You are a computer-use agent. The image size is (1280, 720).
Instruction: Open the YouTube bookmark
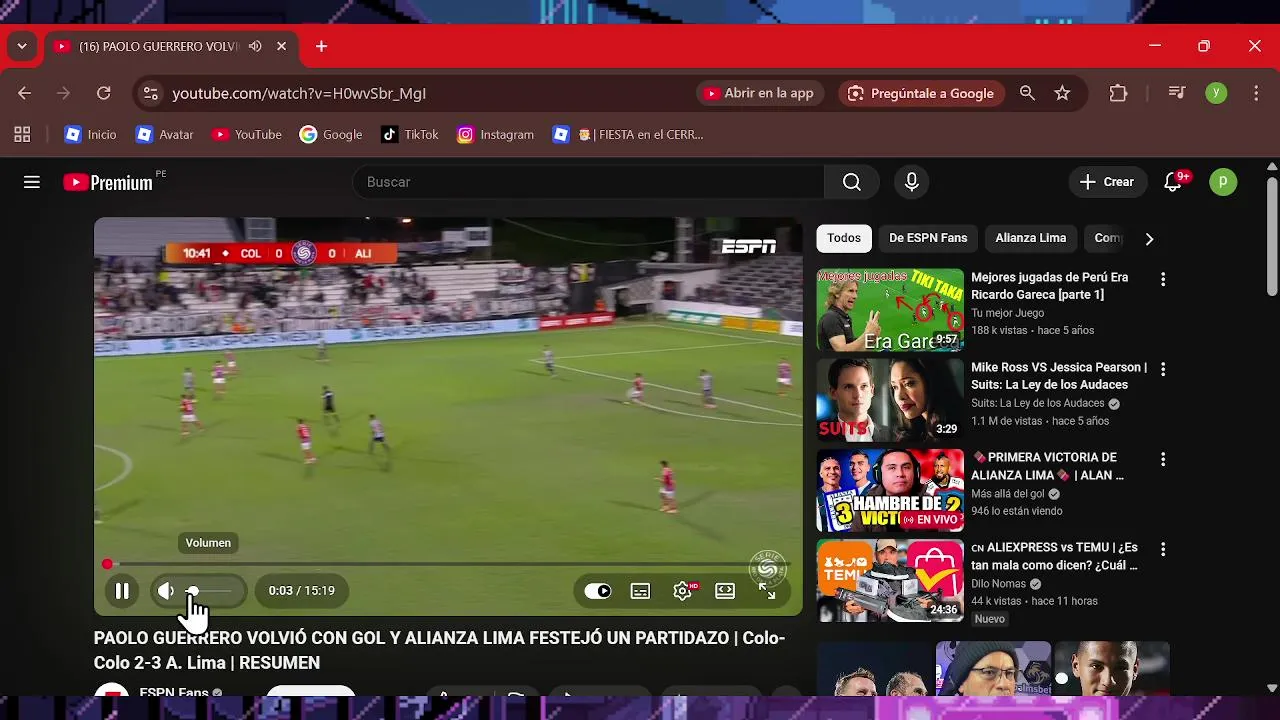(246, 134)
